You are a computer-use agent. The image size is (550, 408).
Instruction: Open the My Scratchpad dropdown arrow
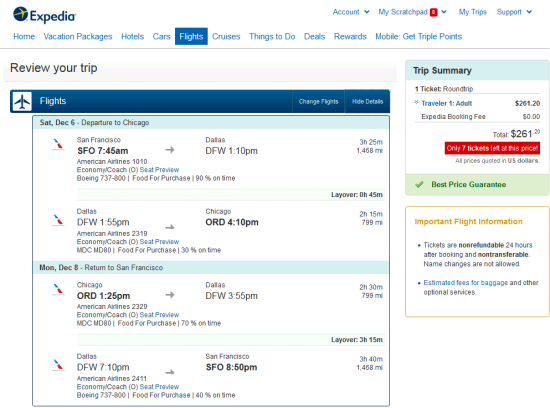(444, 12)
